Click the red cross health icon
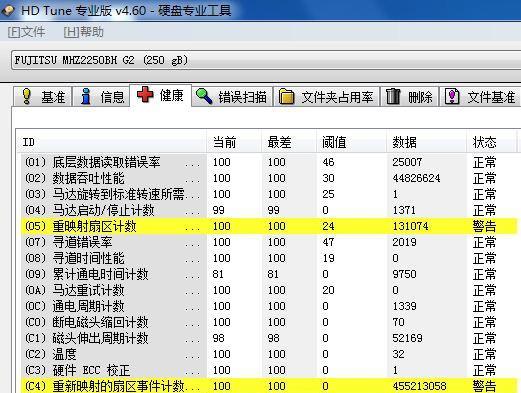Viewport: 521px width, 393px height. click(x=145, y=94)
